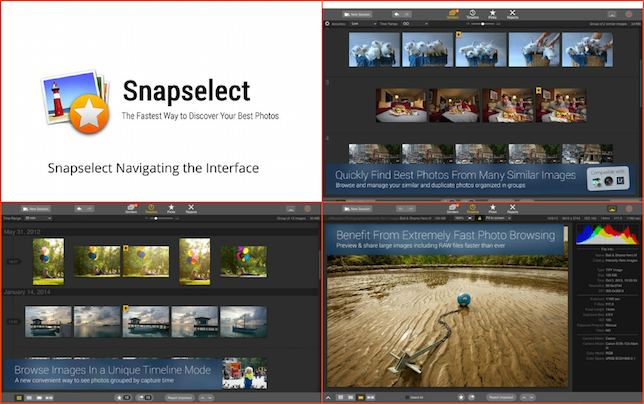
Task: Adjust thumbnail size slider in balloons timeline window
Action: click(x=161, y=218)
